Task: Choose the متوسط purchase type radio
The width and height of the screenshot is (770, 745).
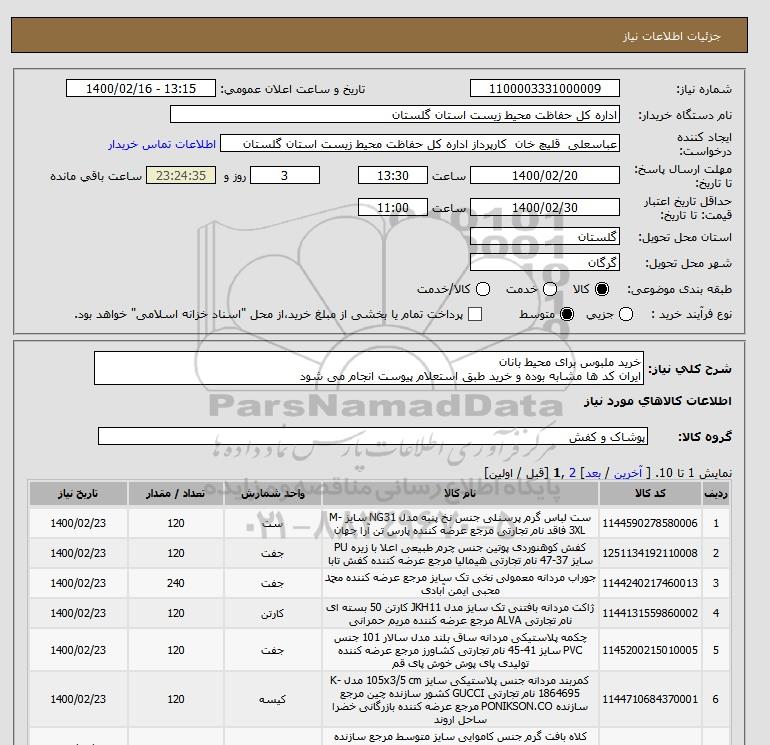Action: tap(567, 314)
